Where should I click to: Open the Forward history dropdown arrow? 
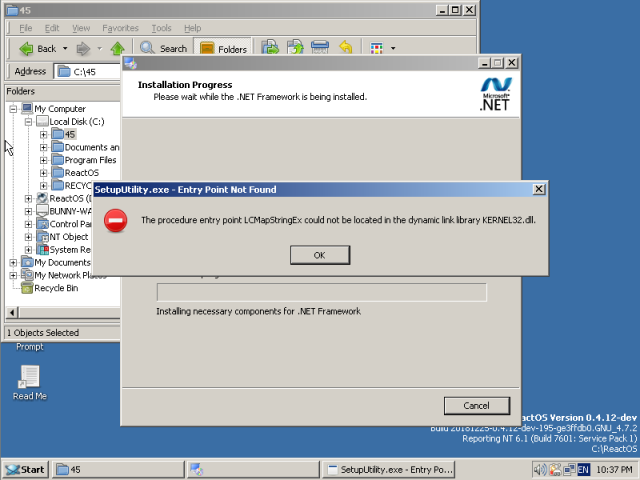pyautogui.click(x=100, y=49)
